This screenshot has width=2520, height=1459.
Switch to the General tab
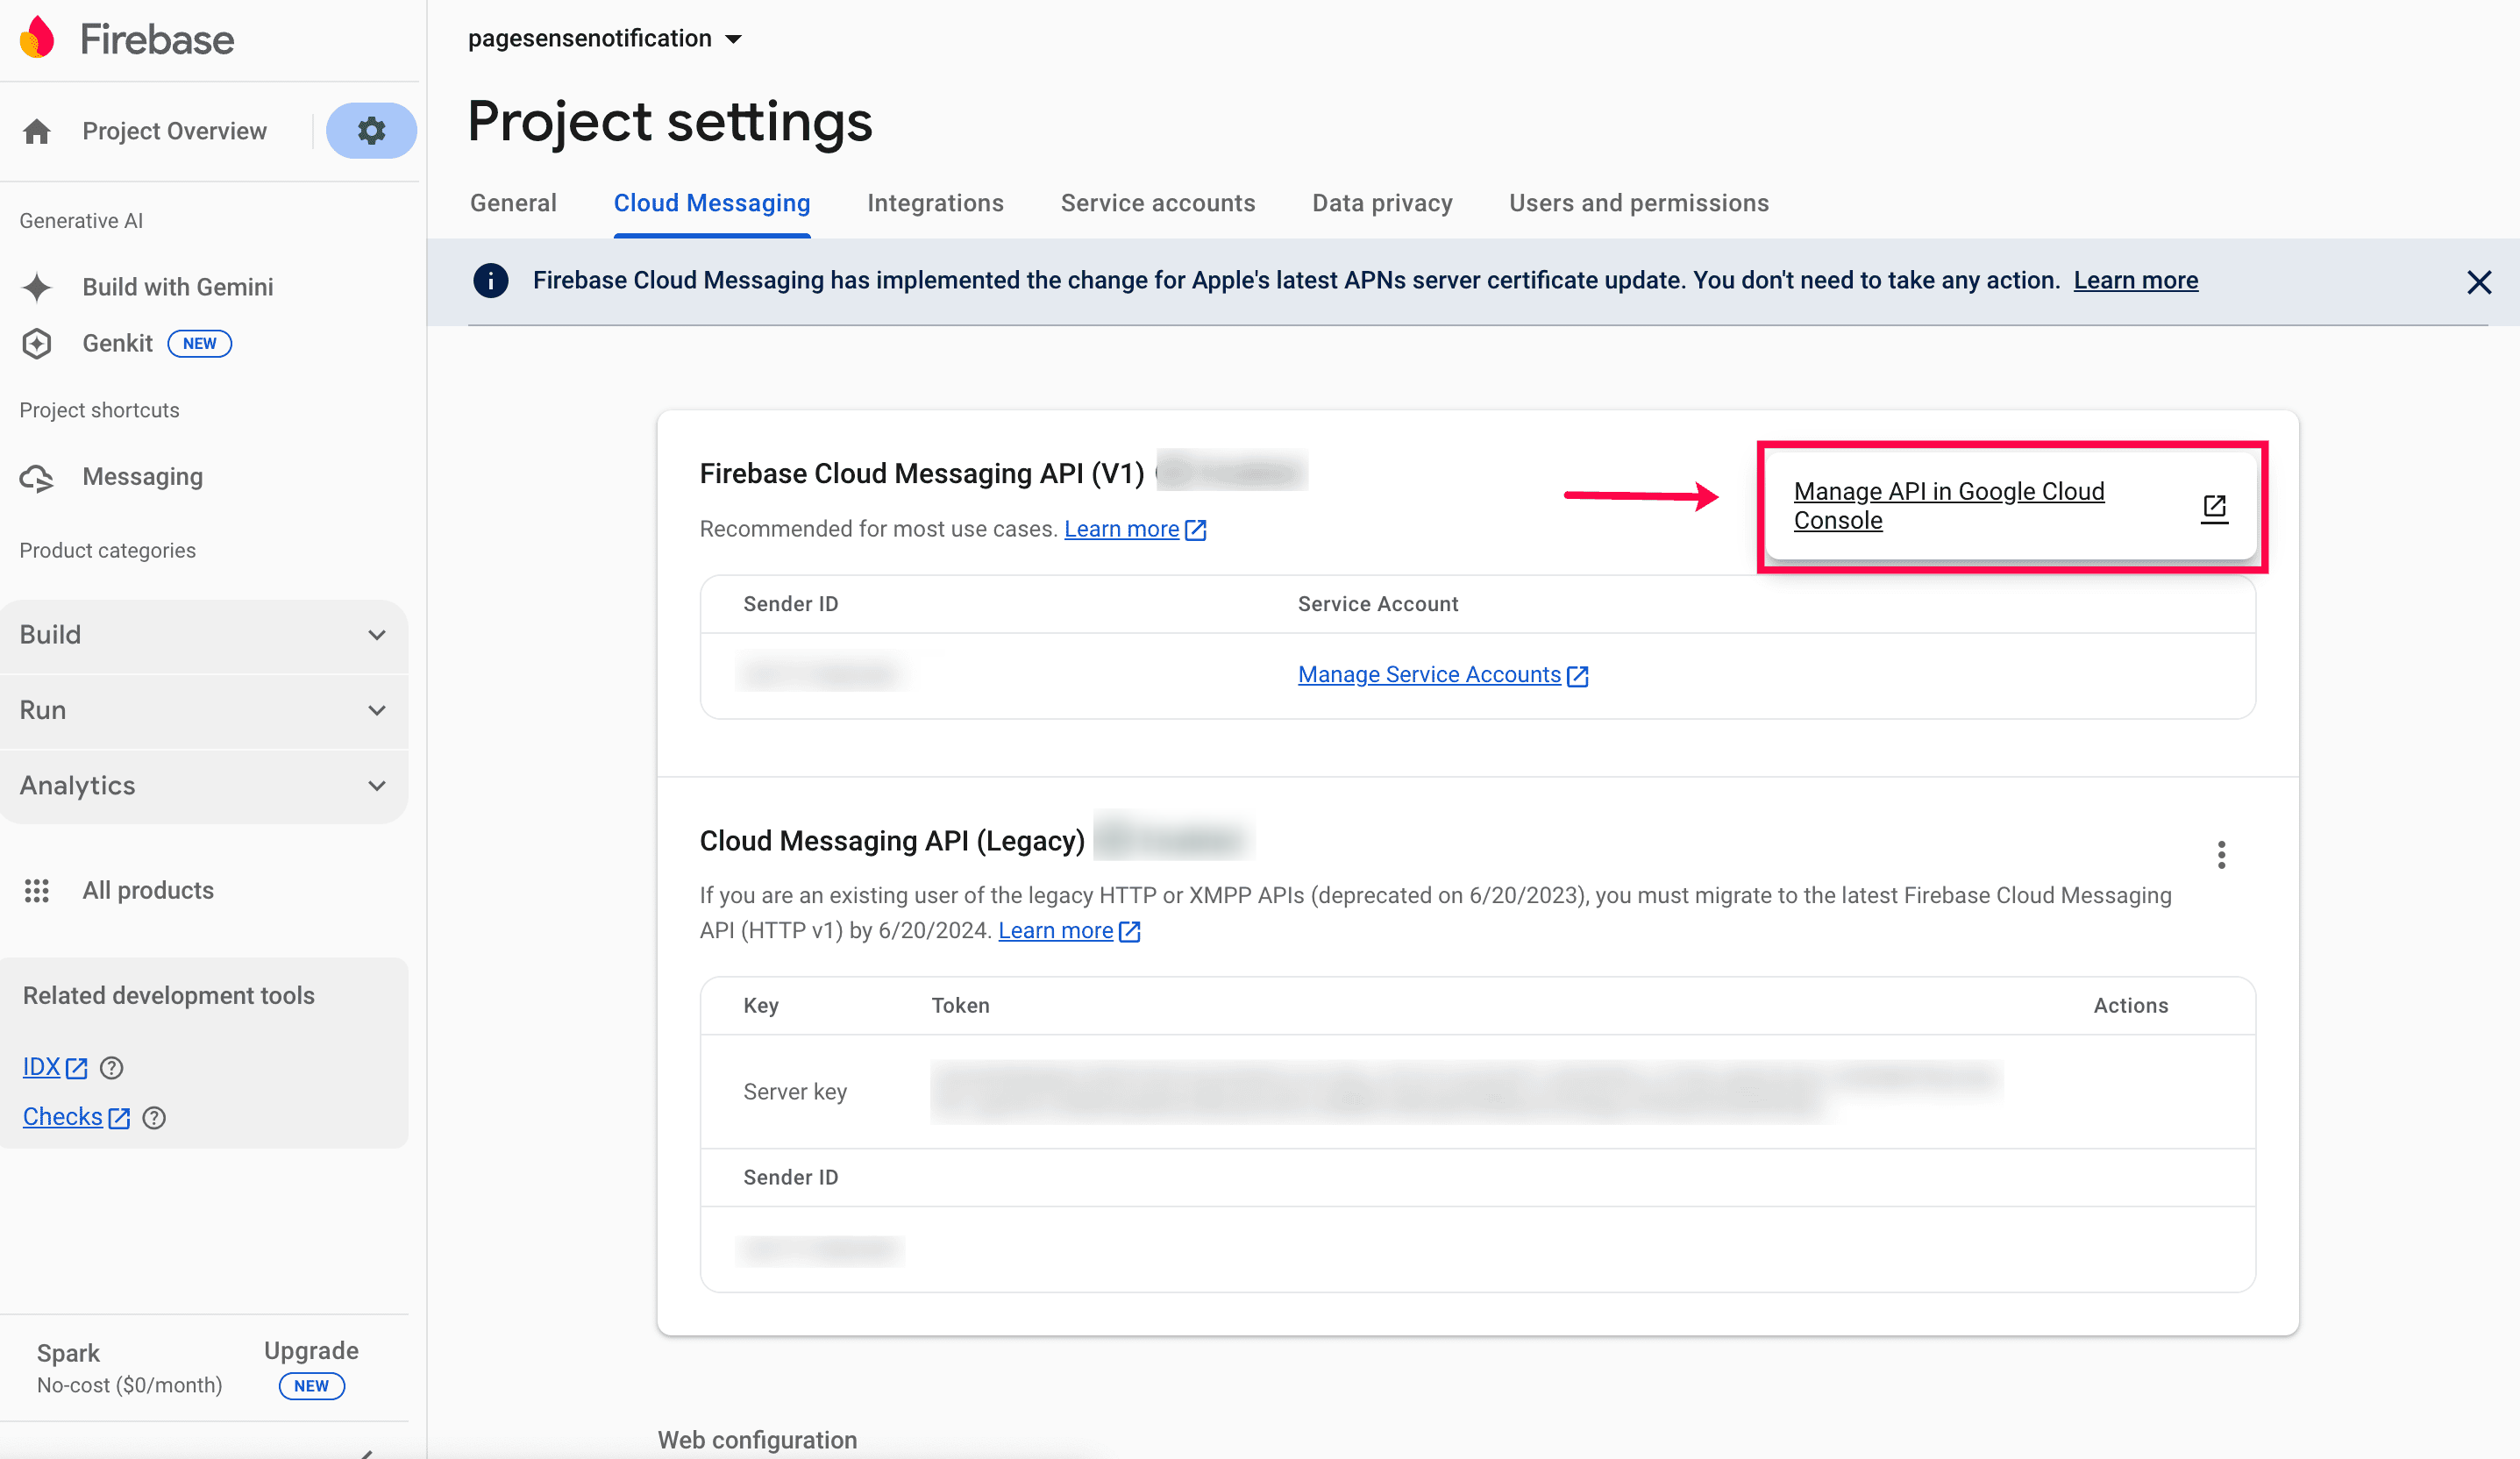coord(513,203)
